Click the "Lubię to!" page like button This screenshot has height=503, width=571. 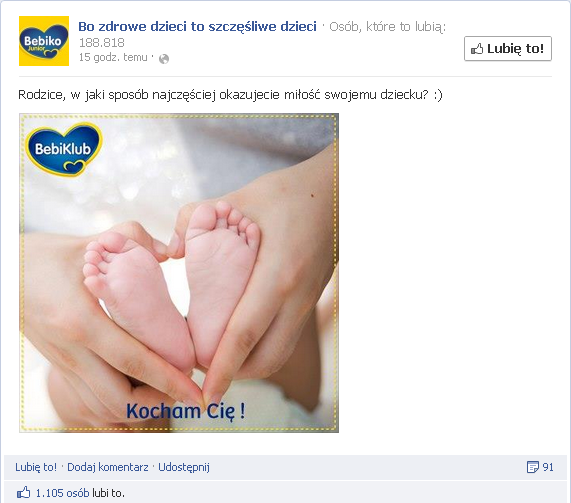click(x=508, y=48)
